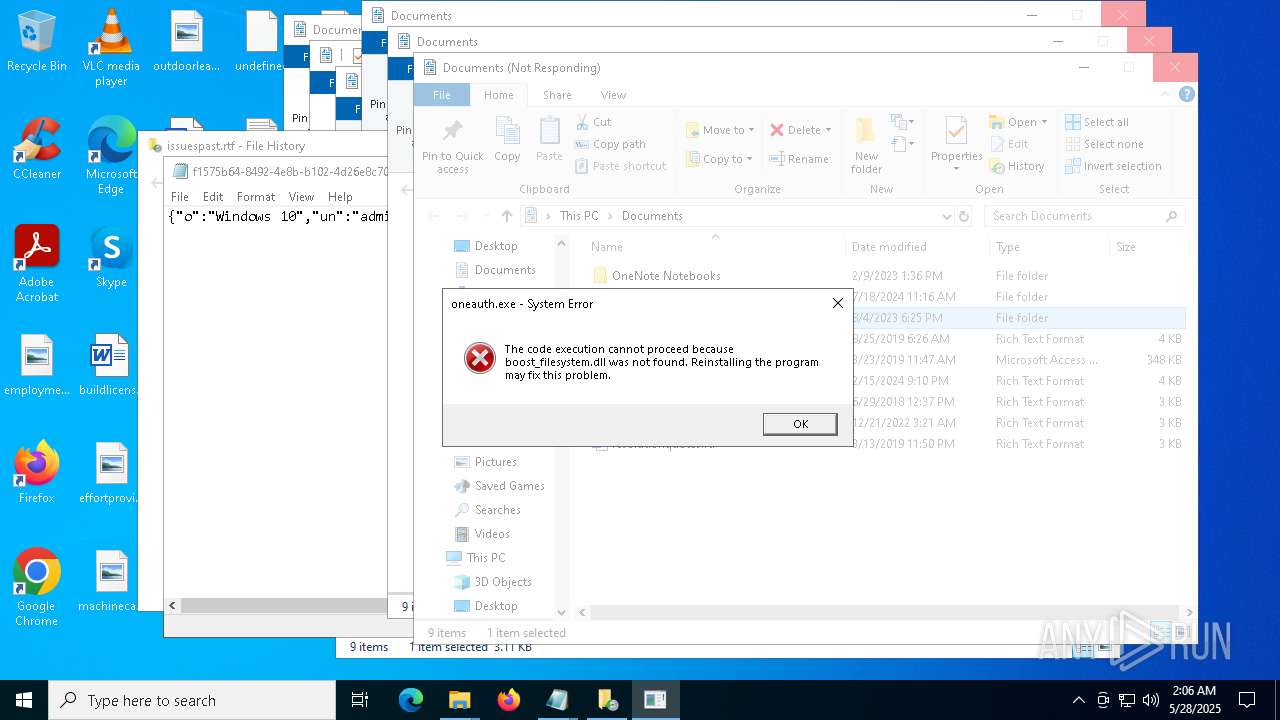Click the Edit button in the Open group
This screenshot has height=720, width=1280.
point(1009,144)
